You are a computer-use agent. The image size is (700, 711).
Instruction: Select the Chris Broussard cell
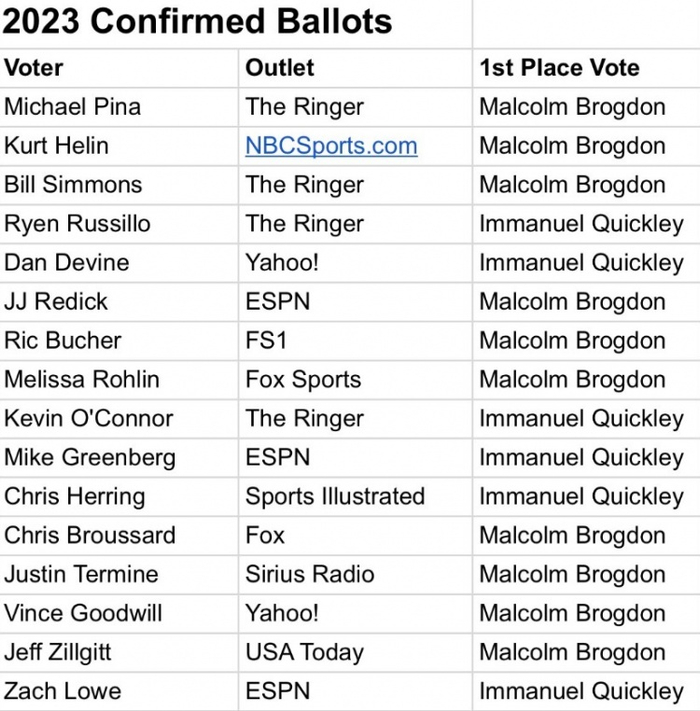(89, 536)
